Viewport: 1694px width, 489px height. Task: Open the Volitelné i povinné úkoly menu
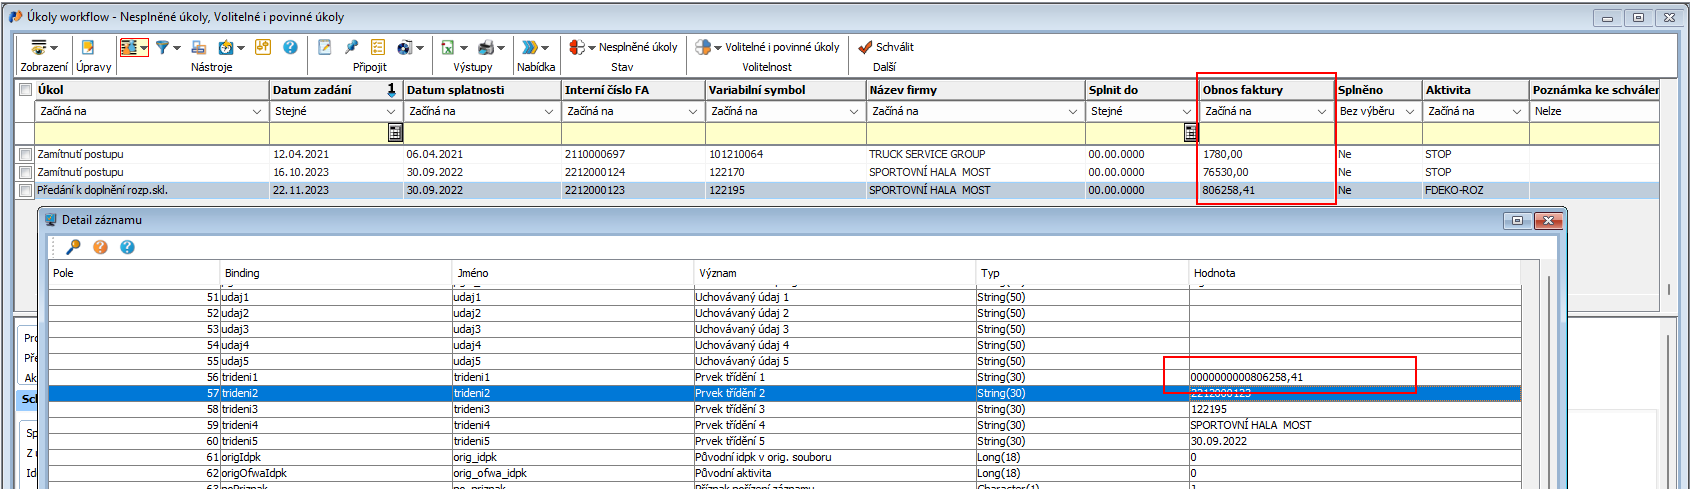click(x=766, y=47)
